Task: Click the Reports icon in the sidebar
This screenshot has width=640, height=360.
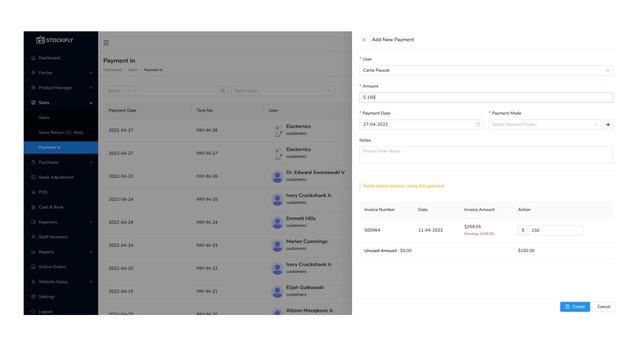Action: [33, 252]
